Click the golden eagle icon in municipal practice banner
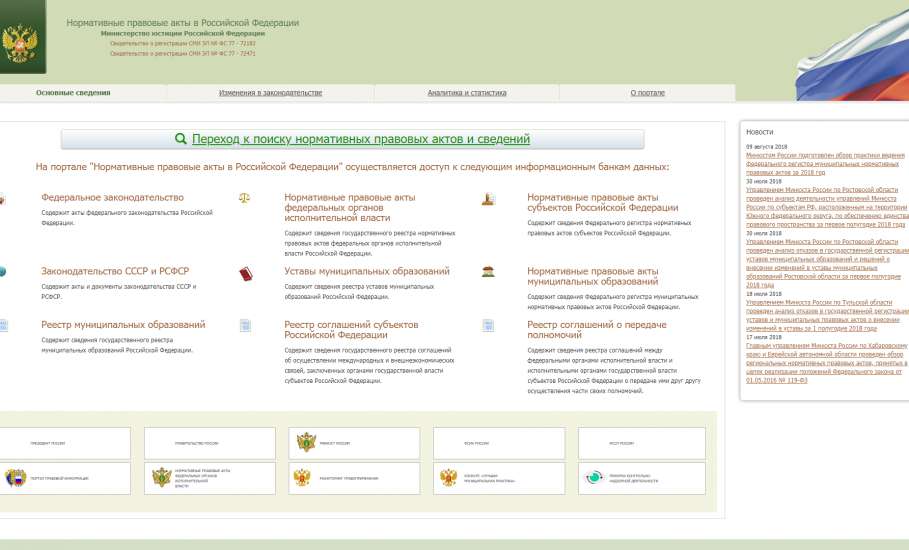The image size is (909, 550). click(448, 478)
